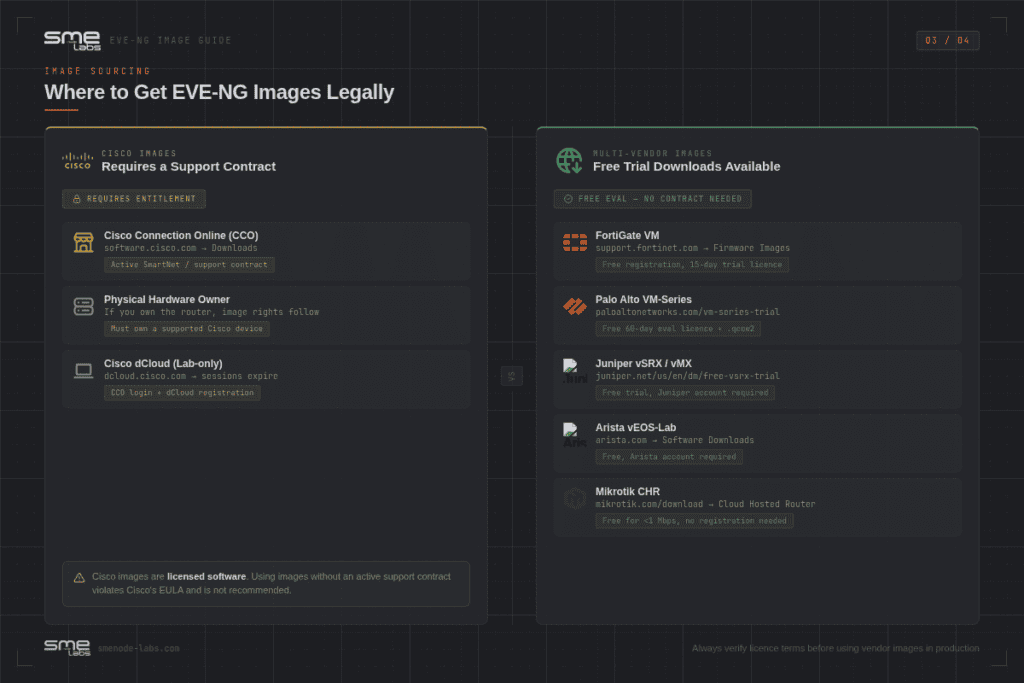Click the 'IMAGE SOURCING' label
Viewport: 1024px width, 683px height.
point(97,71)
